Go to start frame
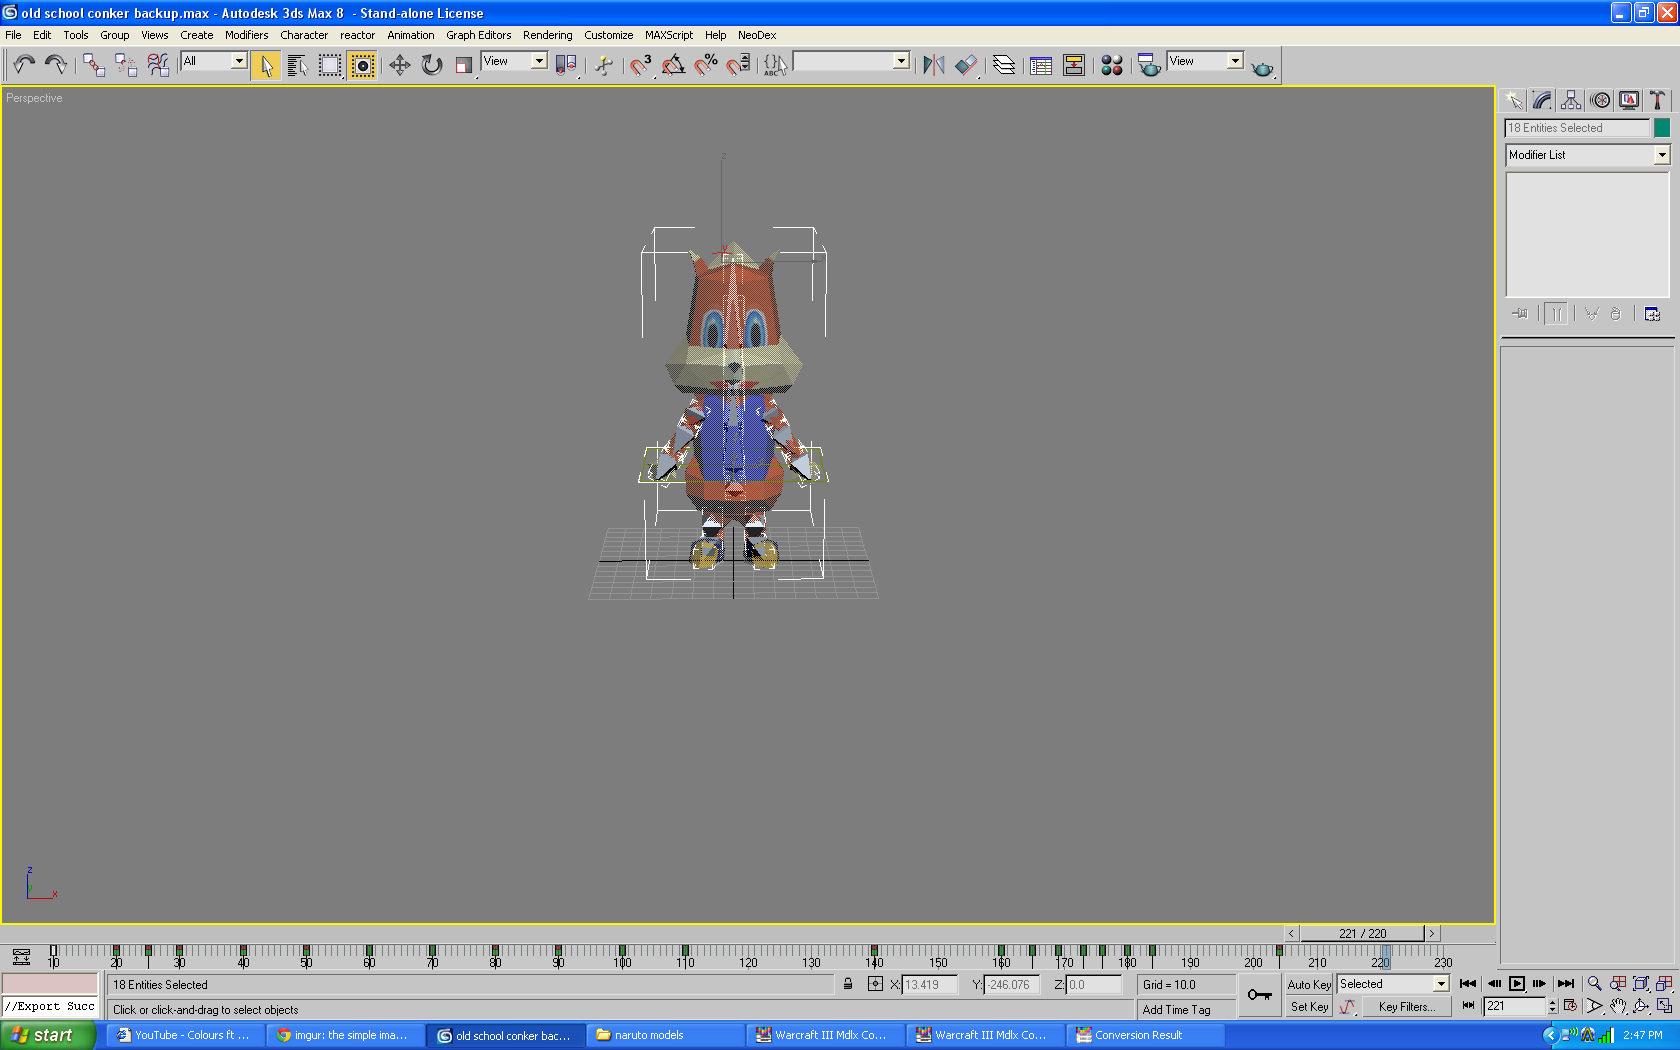This screenshot has height=1050, width=1680. tap(1467, 984)
